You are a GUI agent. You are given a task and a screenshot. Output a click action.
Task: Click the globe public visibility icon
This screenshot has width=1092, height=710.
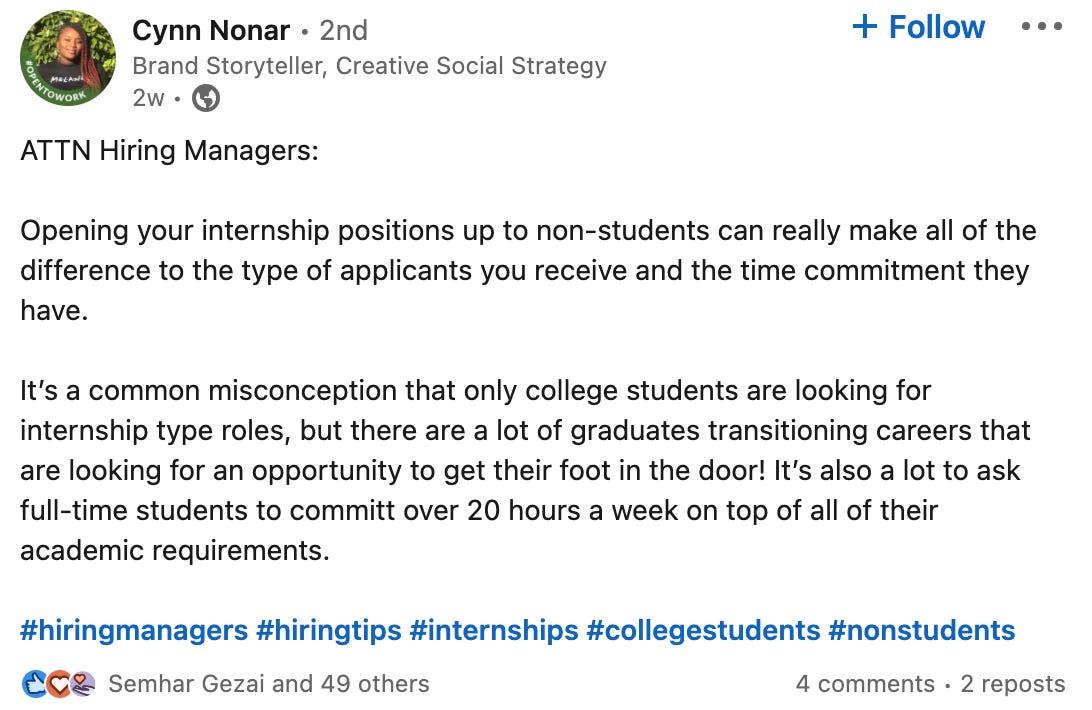(206, 98)
